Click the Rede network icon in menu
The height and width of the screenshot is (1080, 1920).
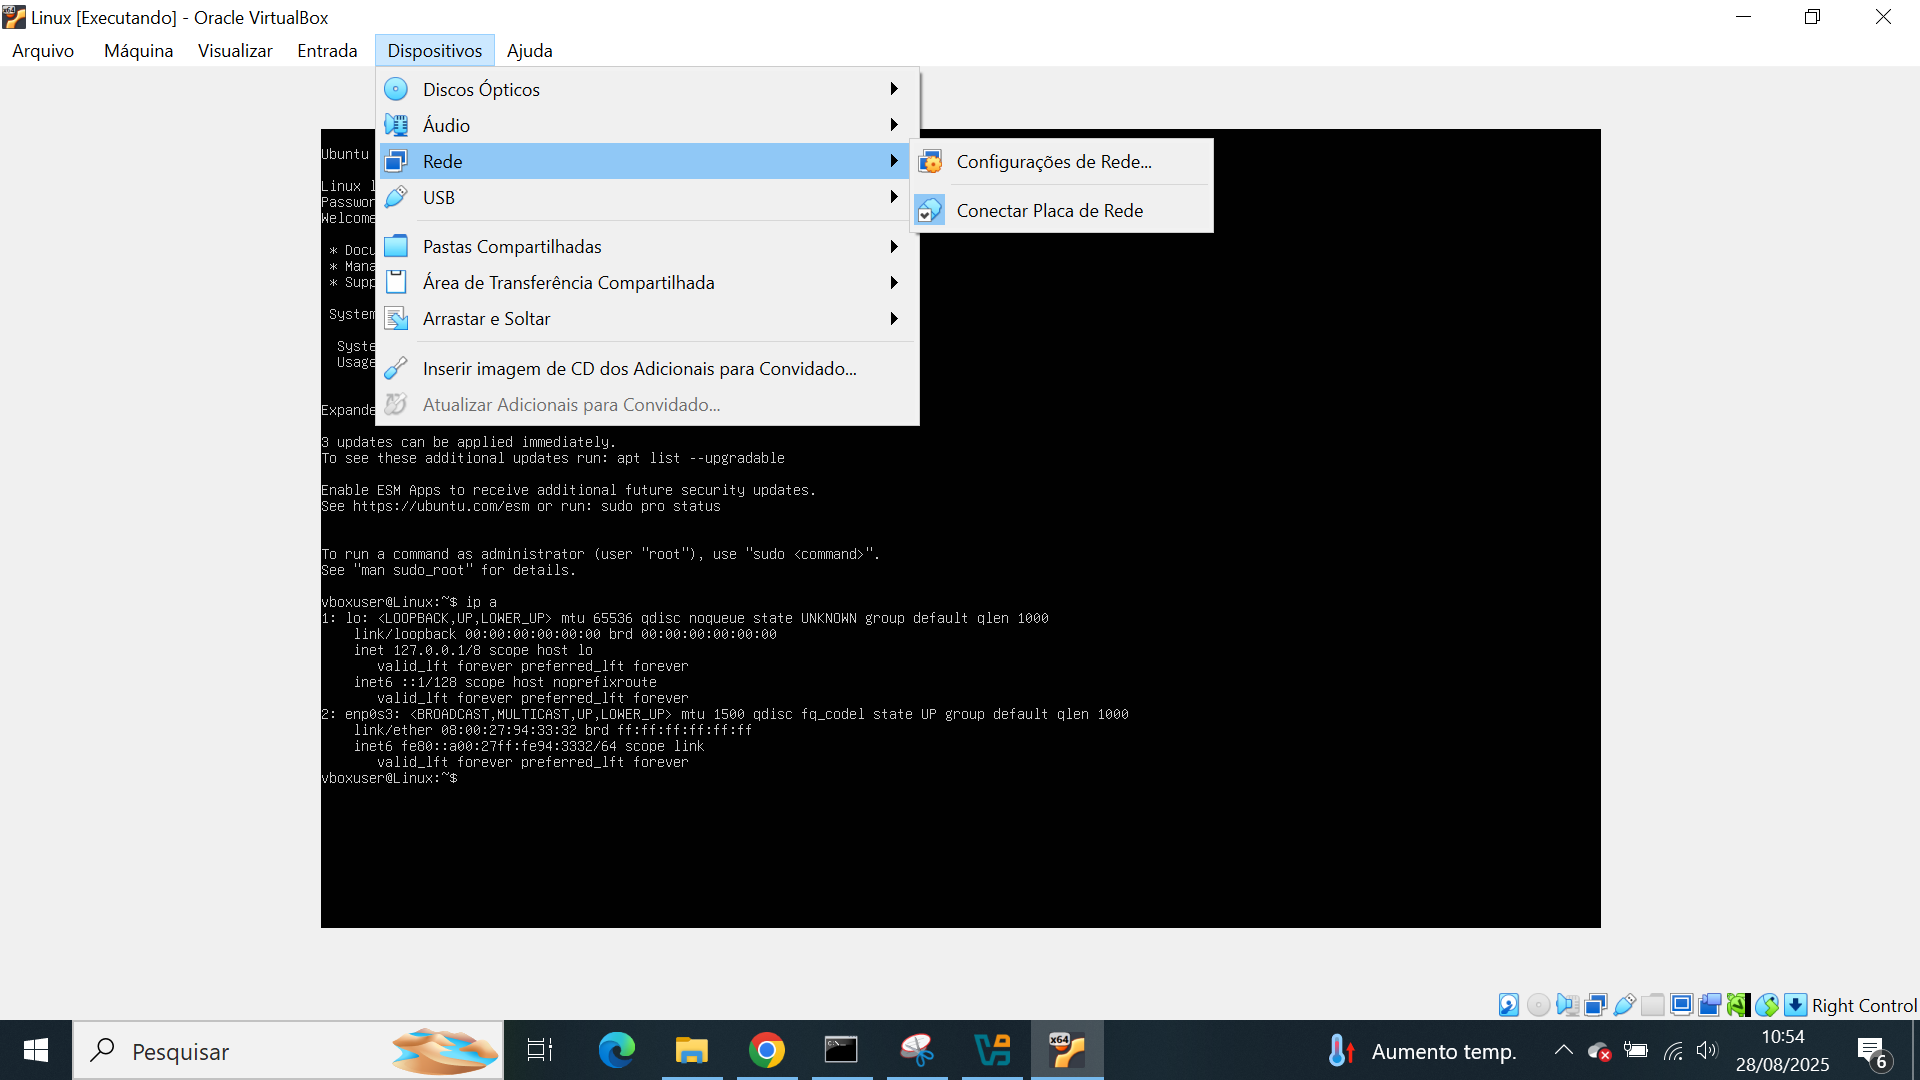[396, 161]
